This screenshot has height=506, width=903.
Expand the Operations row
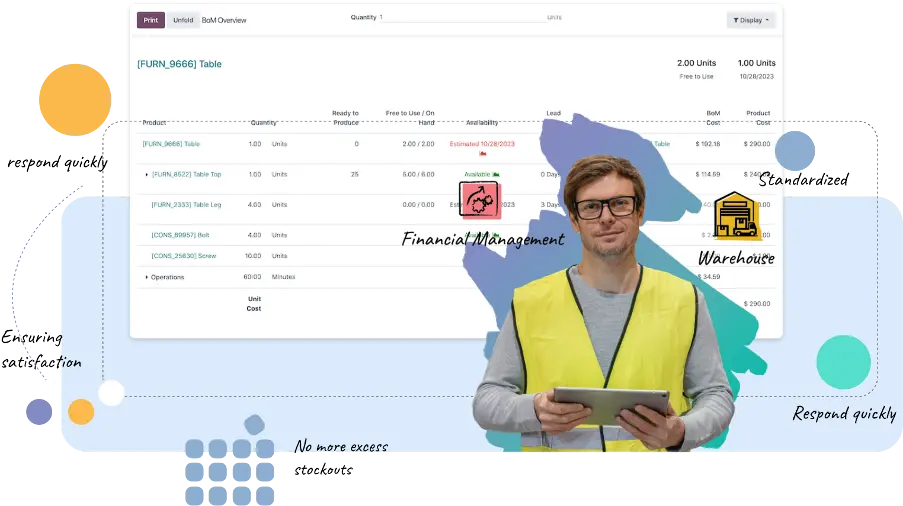(146, 277)
